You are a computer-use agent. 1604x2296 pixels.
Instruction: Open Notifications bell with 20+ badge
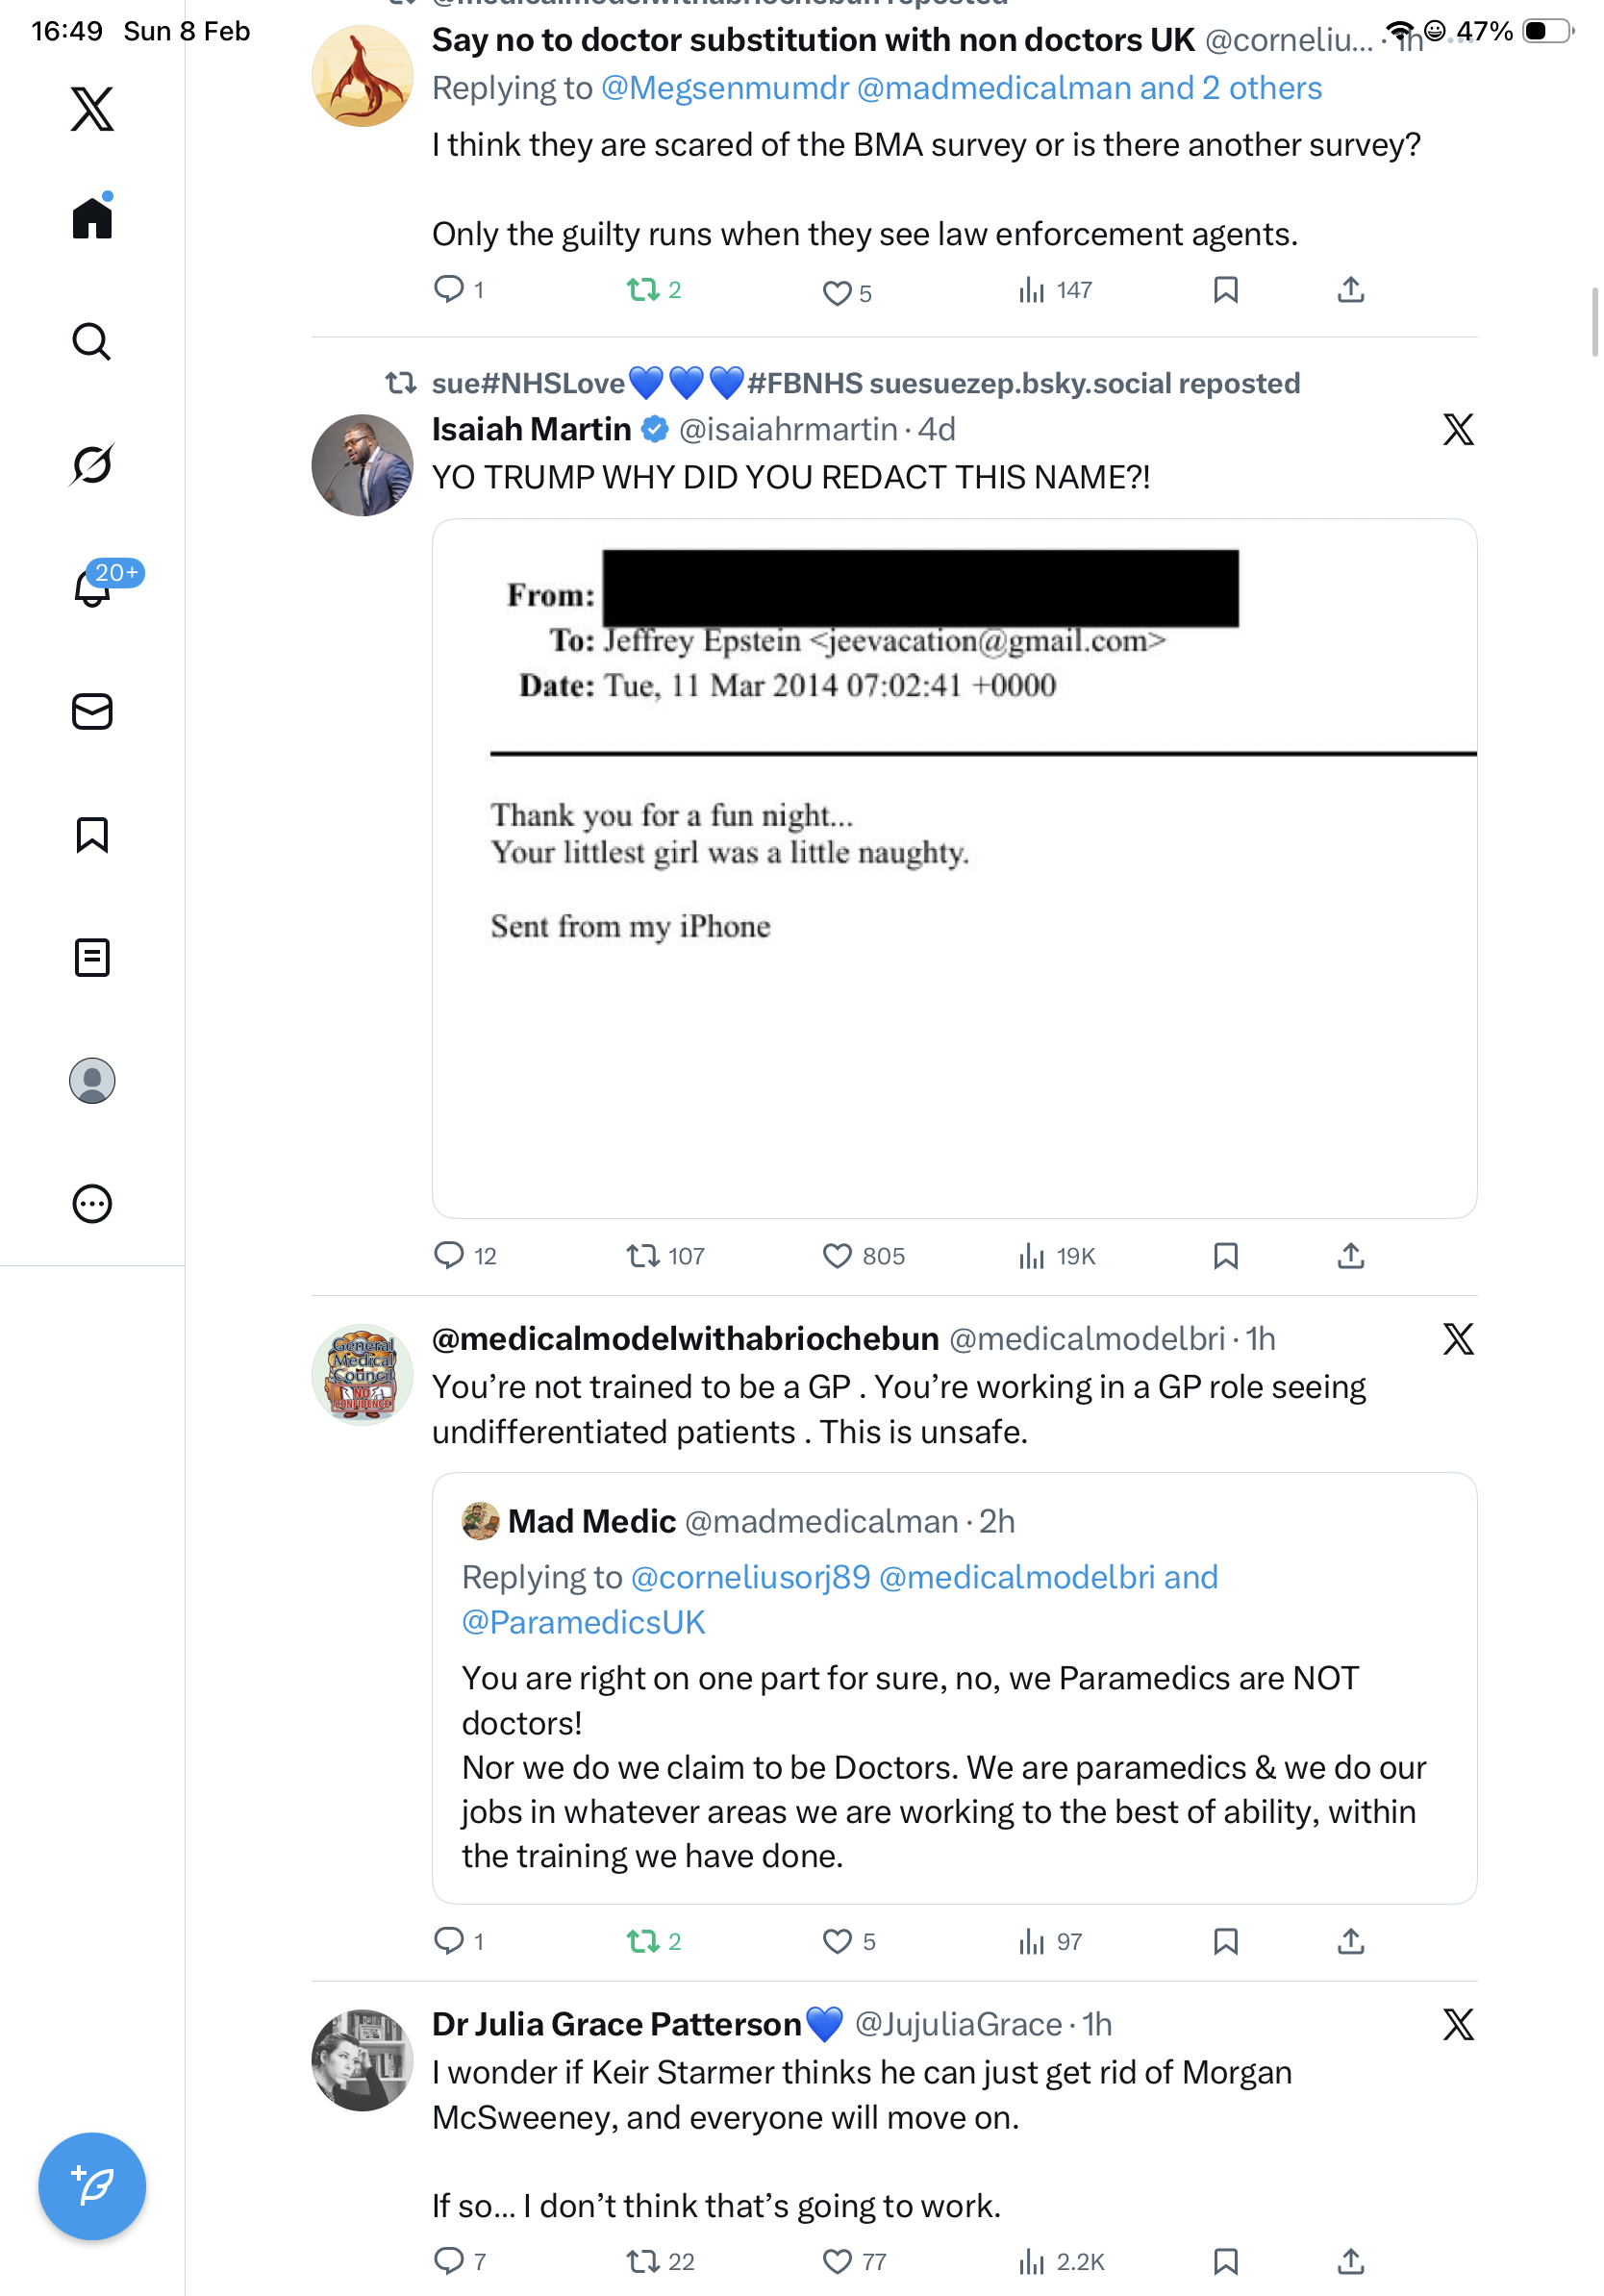click(x=93, y=588)
